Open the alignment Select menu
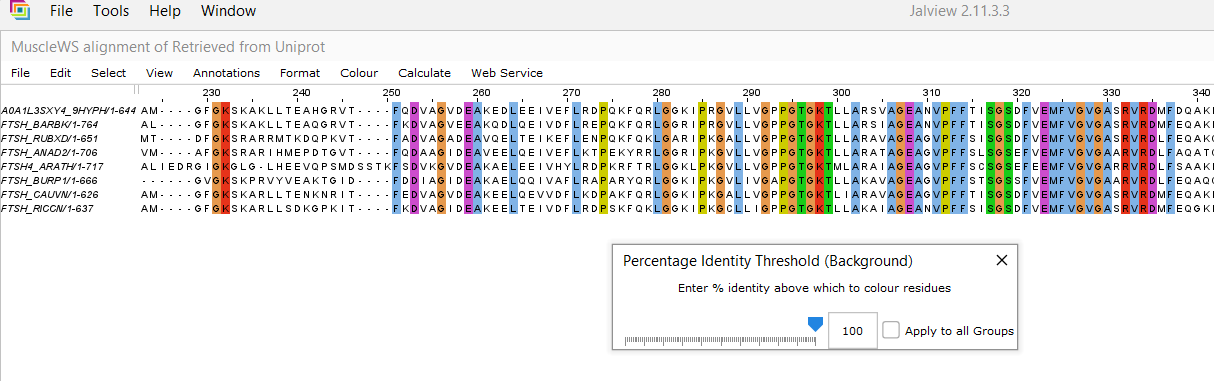The width and height of the screenshot is (1214, 381). (108, 73)
